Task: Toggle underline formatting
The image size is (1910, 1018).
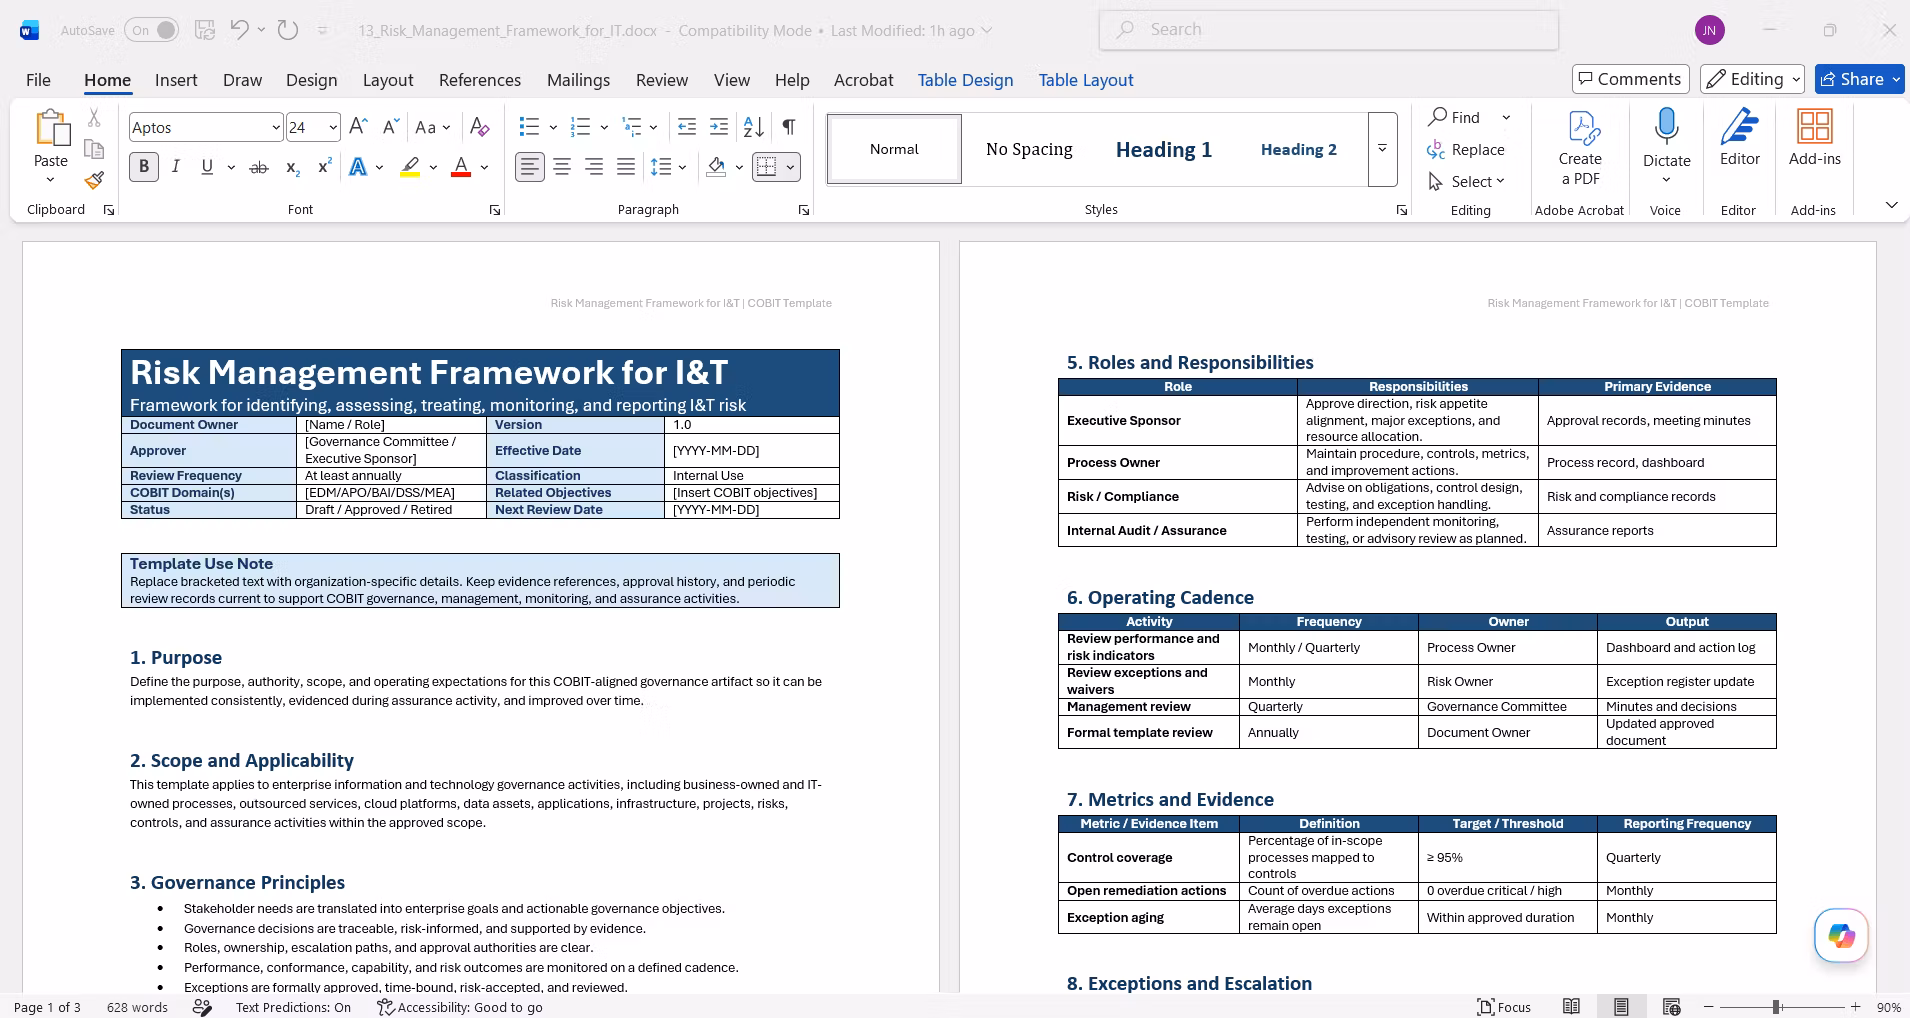Action: coord(207,167)
